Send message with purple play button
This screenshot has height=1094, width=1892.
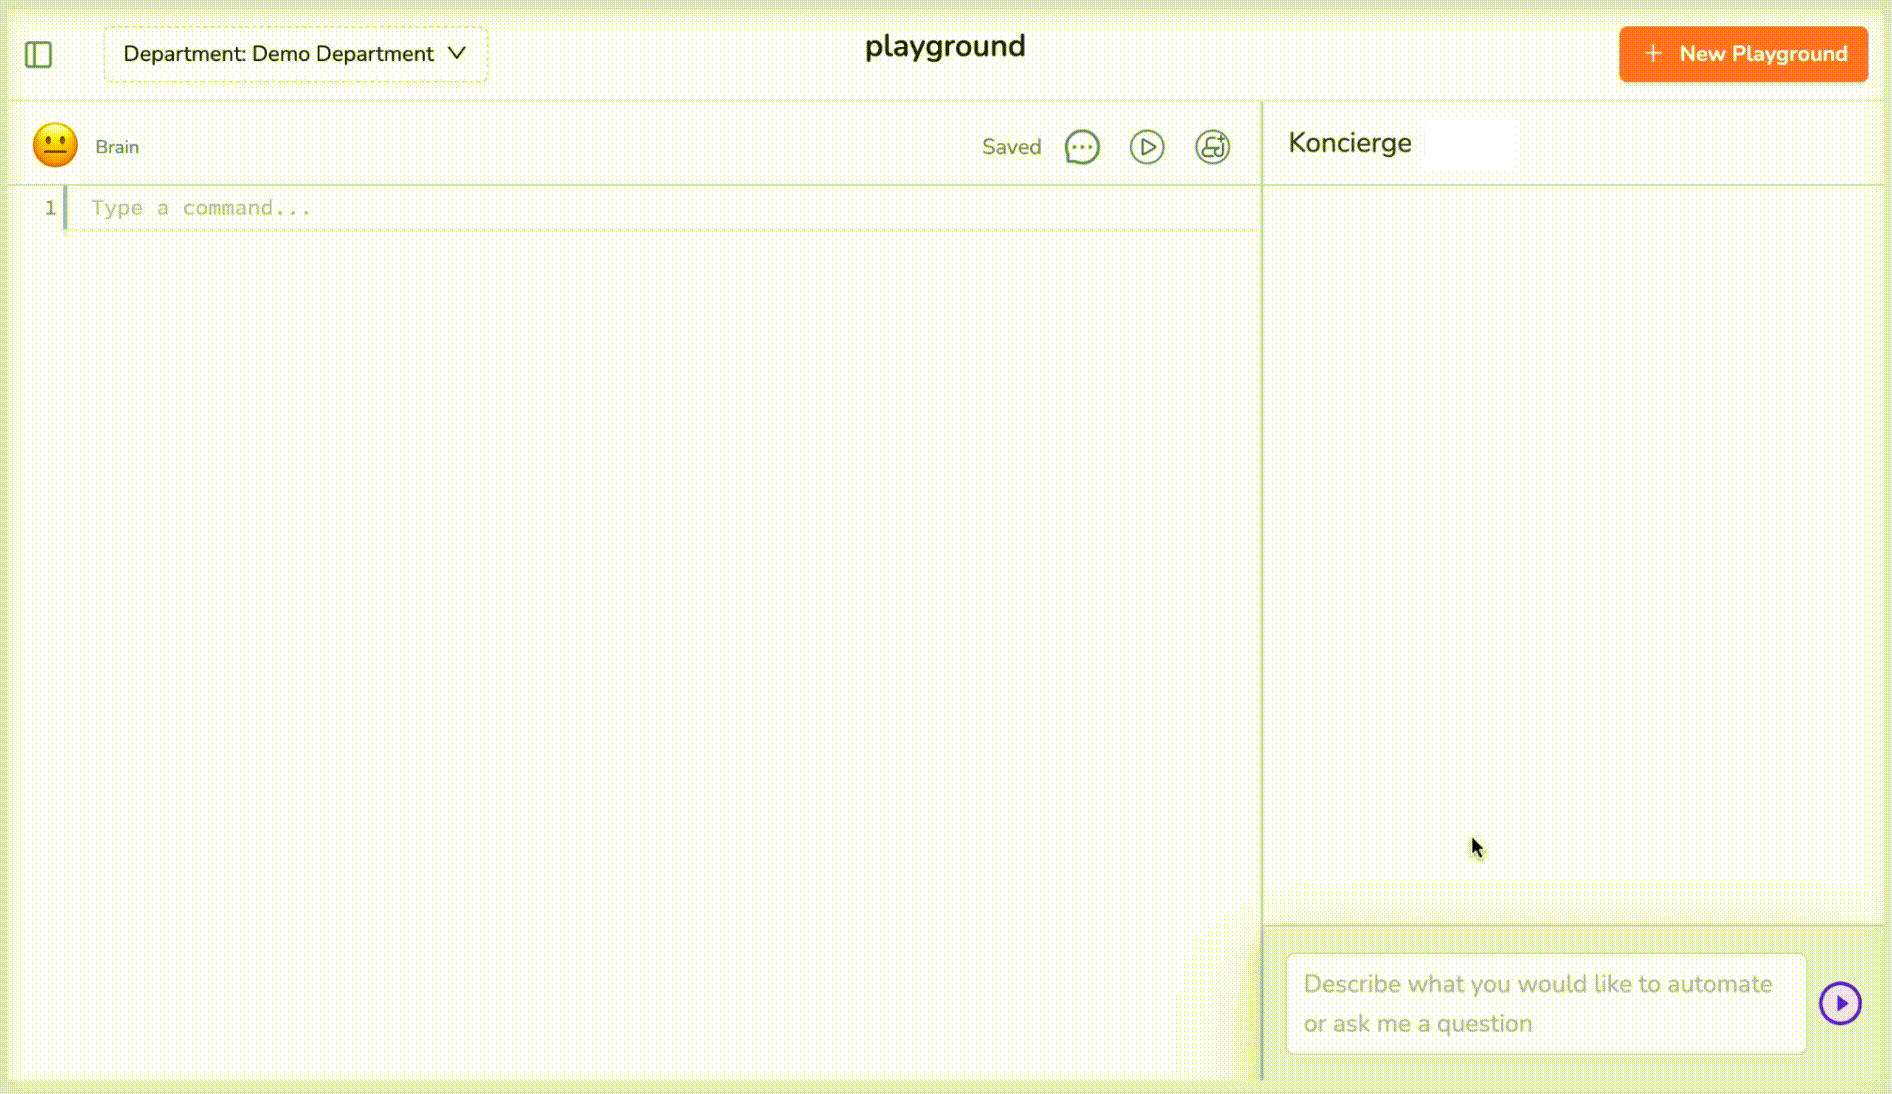1840,1003
